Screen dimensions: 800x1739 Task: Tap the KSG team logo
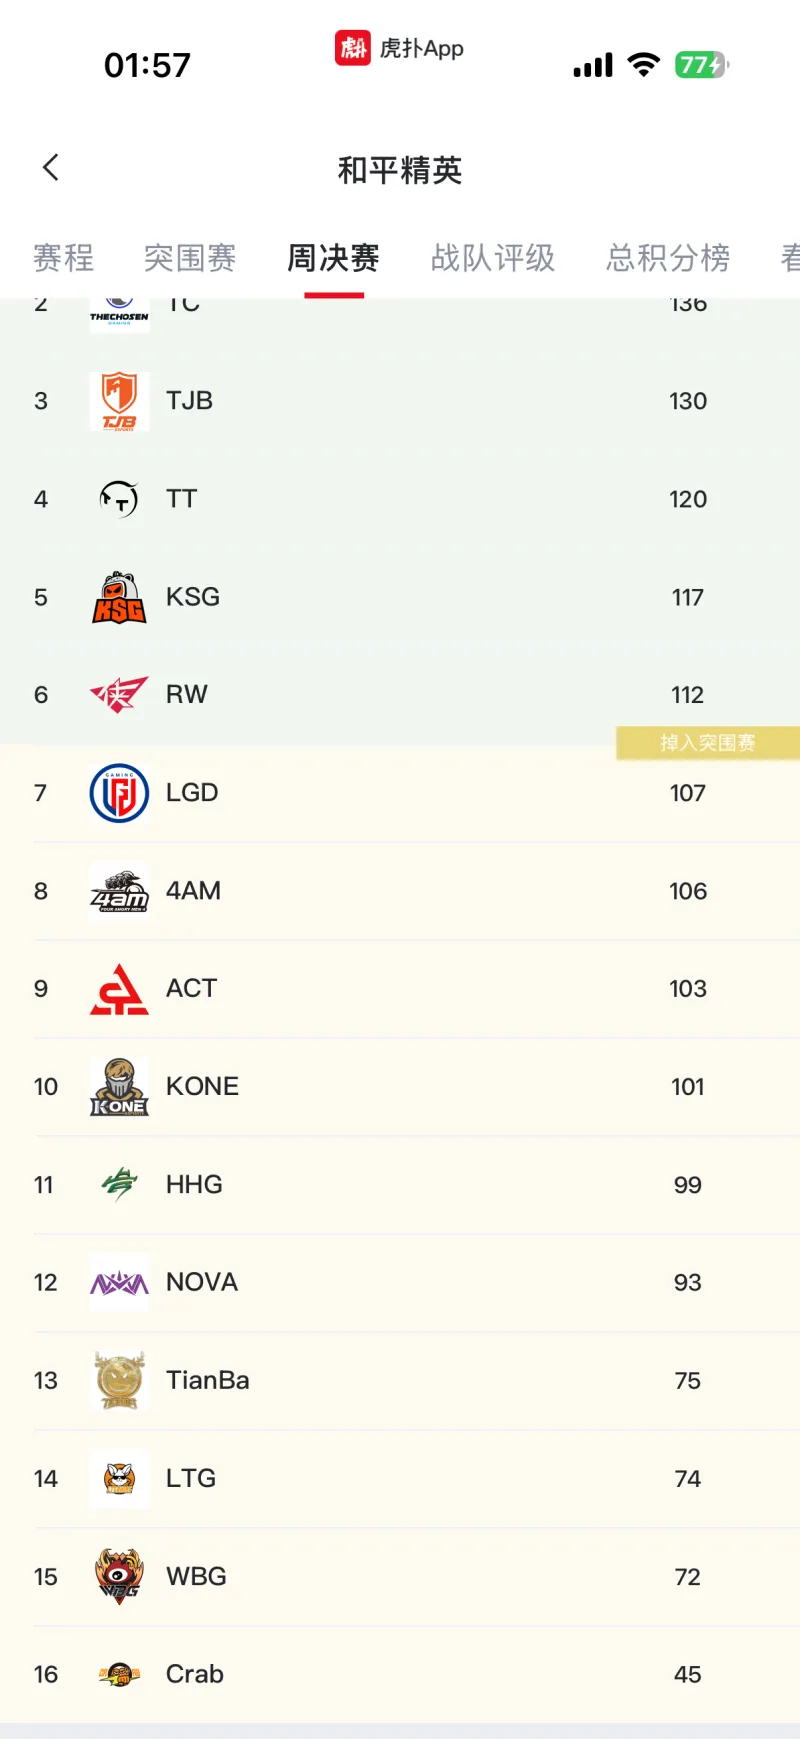(x=119, y=598)
